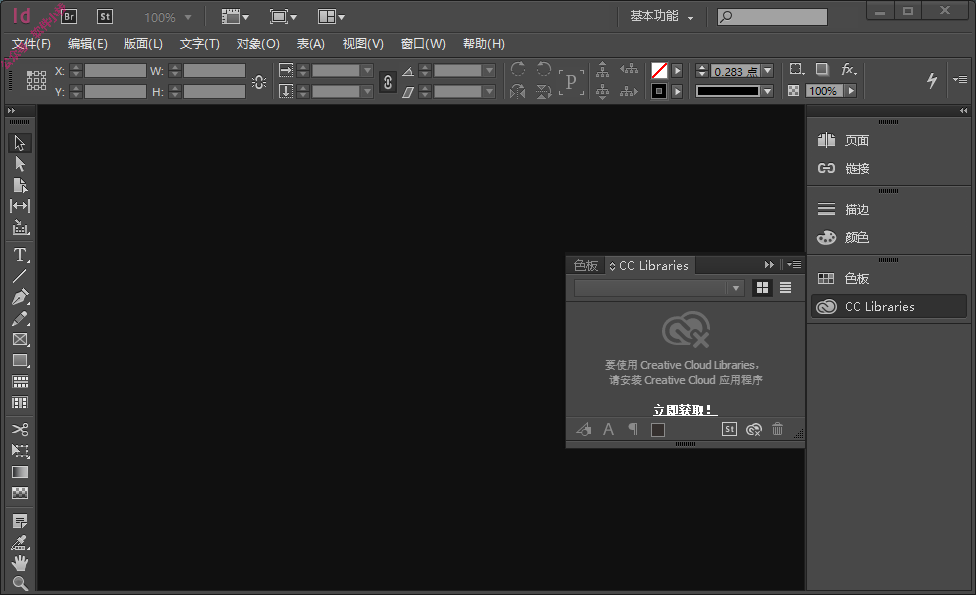The width and height of the screenshot is (976, 595).
Task: Select the Gap tool
Action: 20,206
